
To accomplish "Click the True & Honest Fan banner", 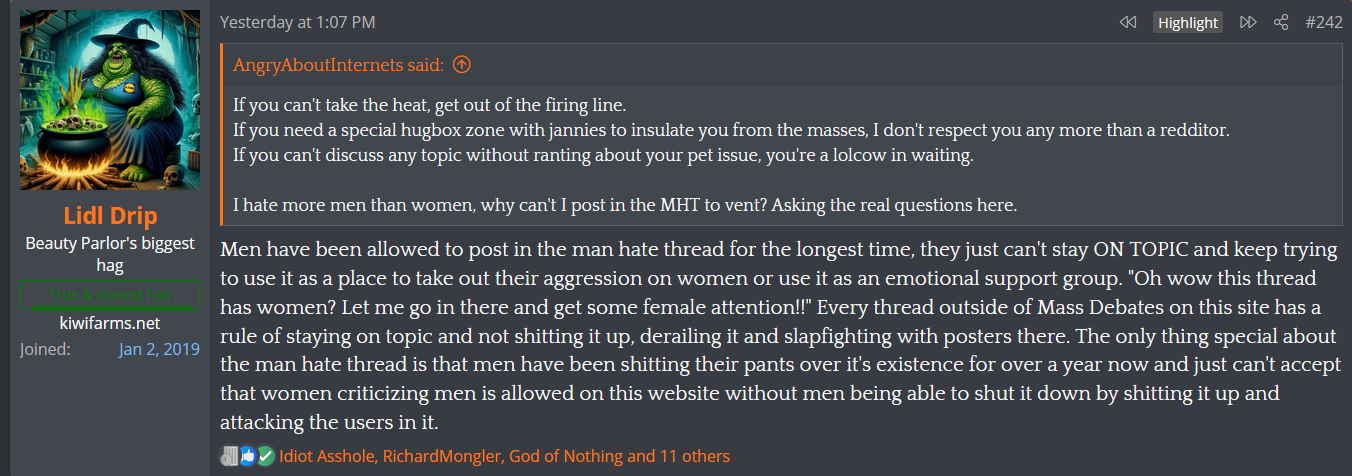I will (x=110, y=295).
